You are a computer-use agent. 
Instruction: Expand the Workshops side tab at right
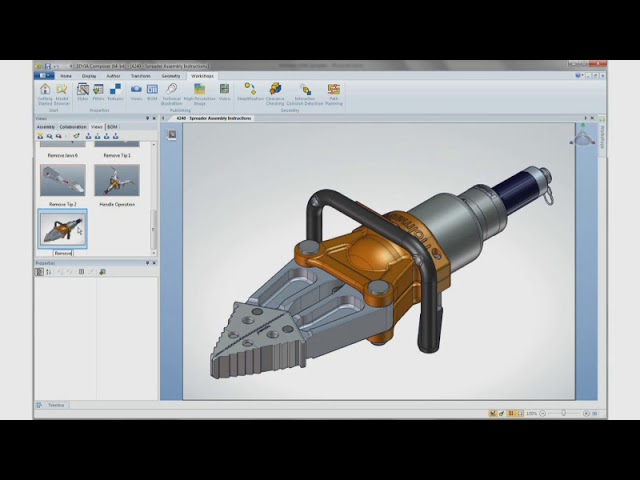tap(602, 136)
